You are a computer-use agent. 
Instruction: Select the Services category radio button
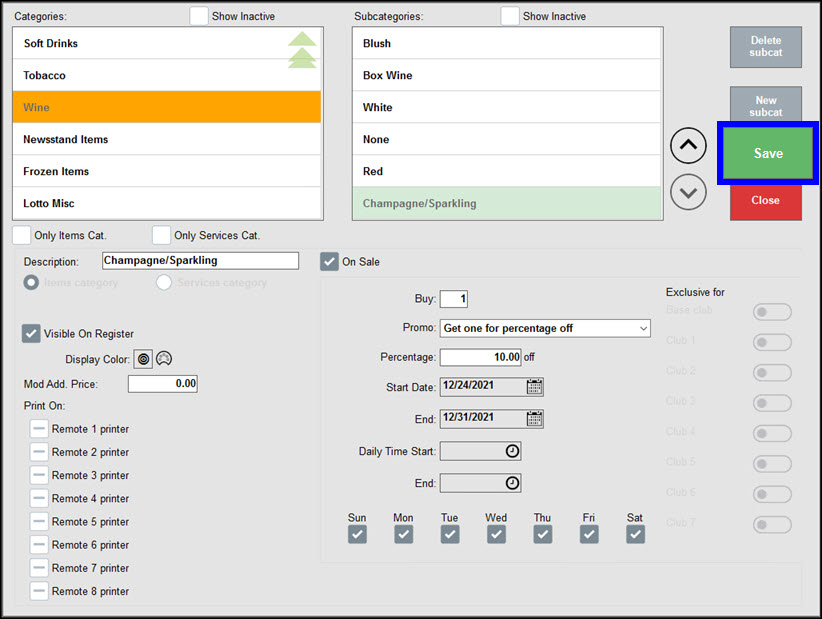164,283
